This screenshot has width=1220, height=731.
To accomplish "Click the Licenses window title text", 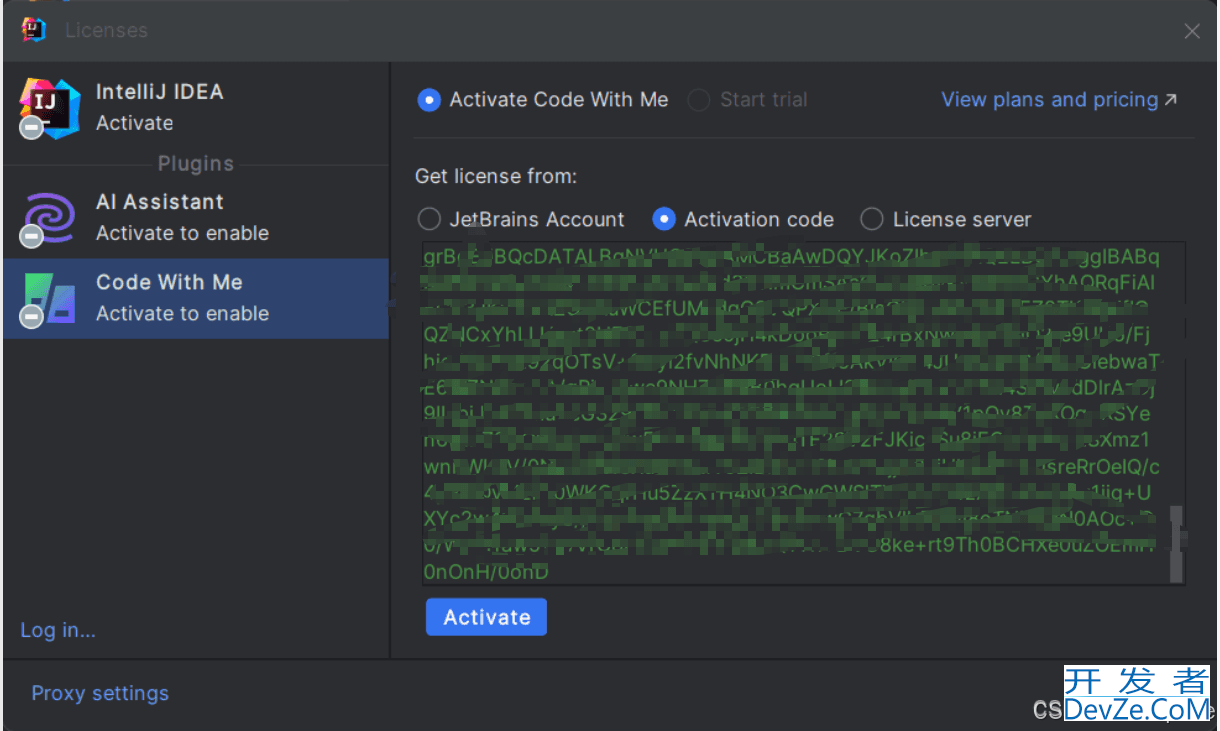I will 106,30.
